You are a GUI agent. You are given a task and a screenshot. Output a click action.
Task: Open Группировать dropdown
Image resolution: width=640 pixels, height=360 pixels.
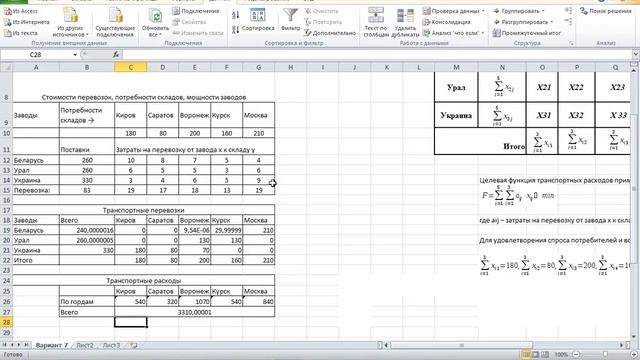pos(519,11)
